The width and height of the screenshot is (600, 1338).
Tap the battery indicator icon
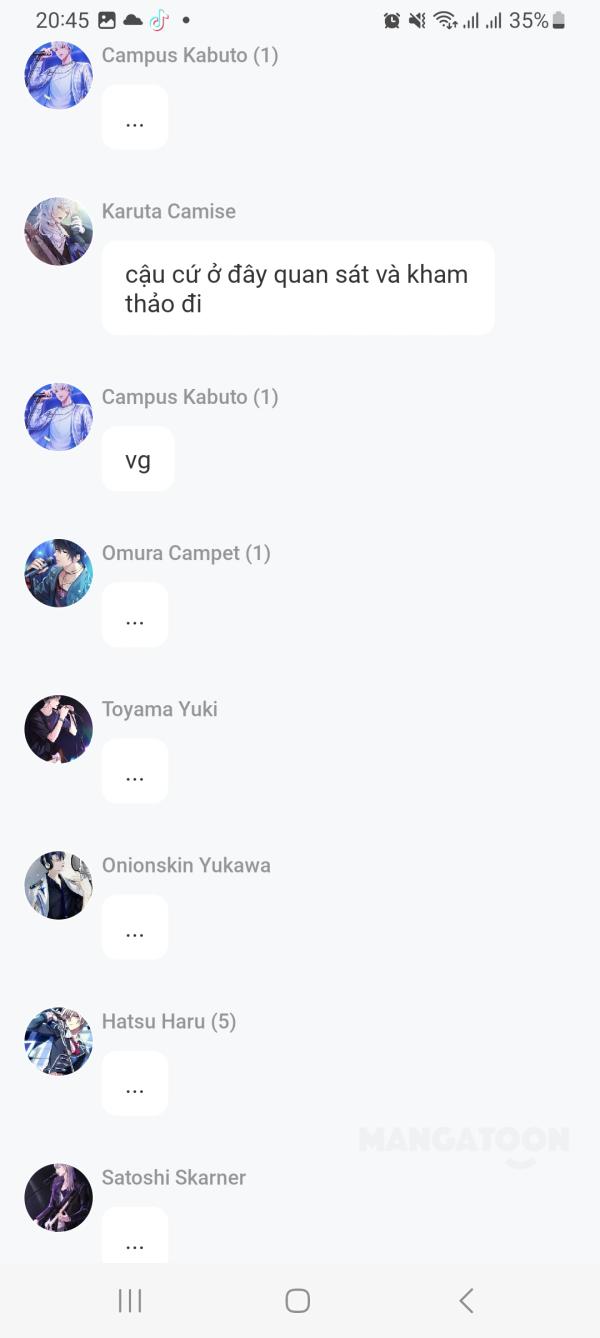click(559, 20)
